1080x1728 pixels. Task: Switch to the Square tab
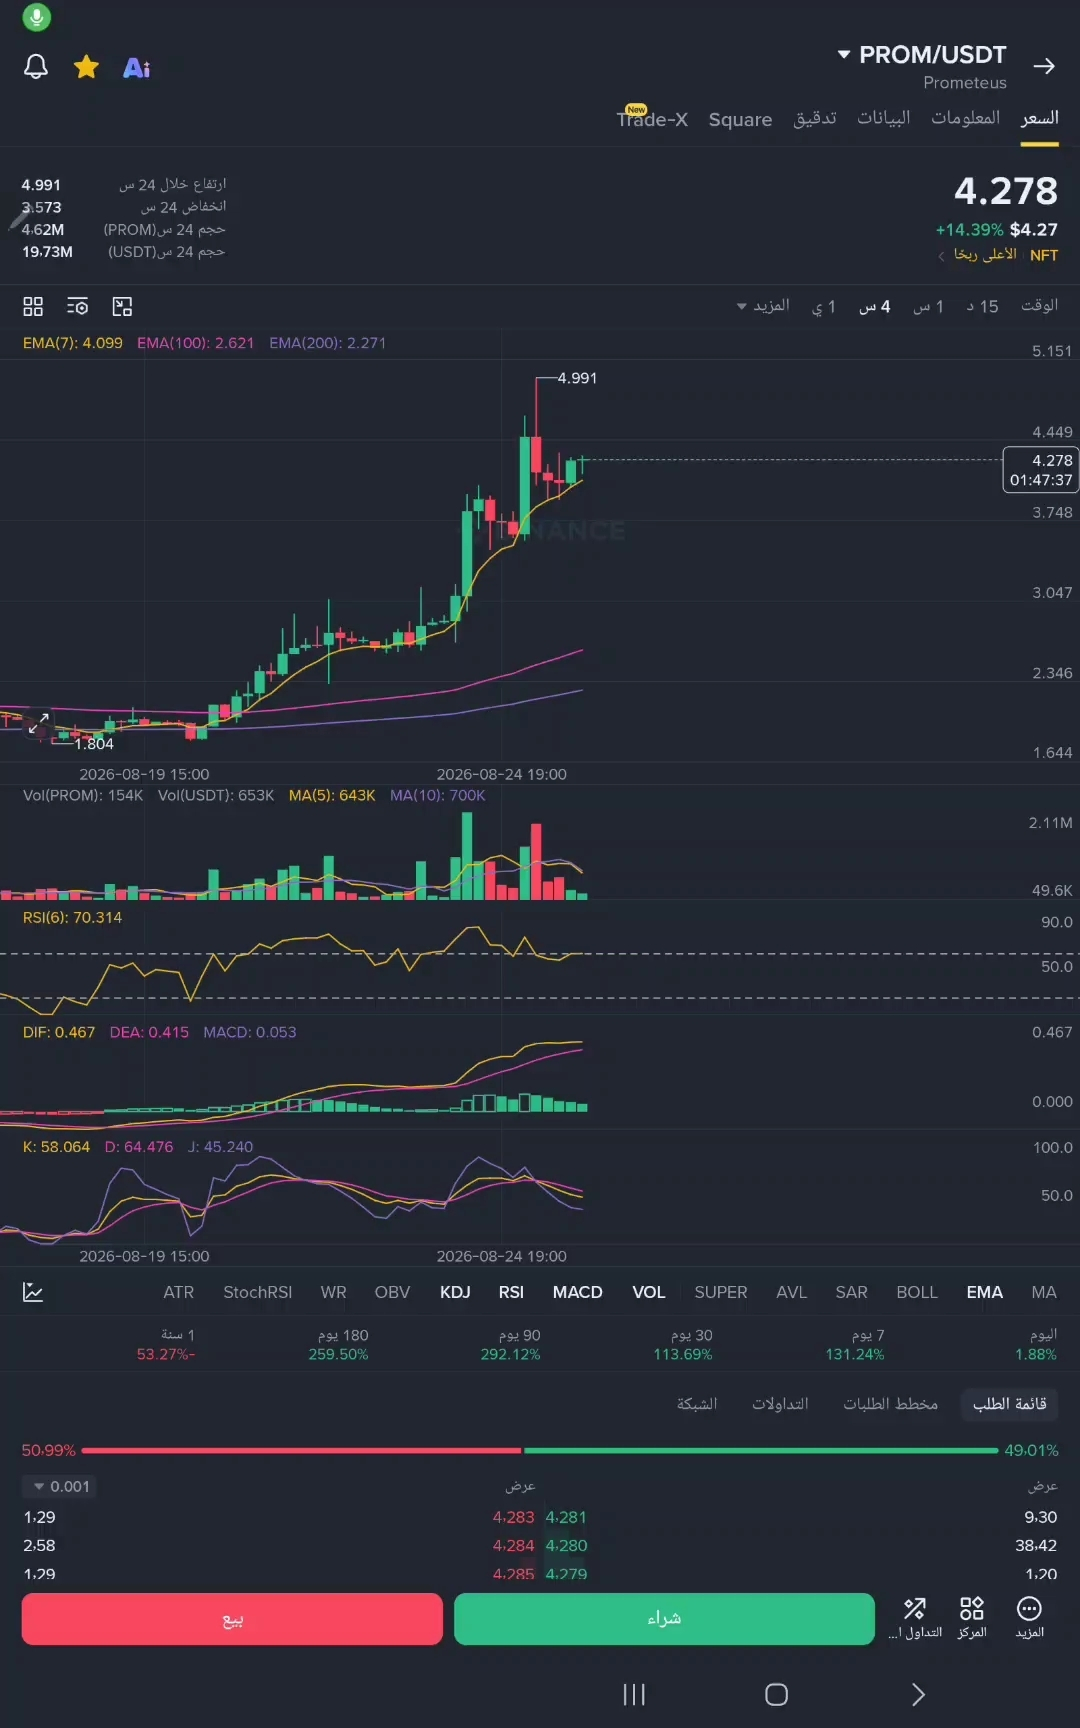[740, 119]
